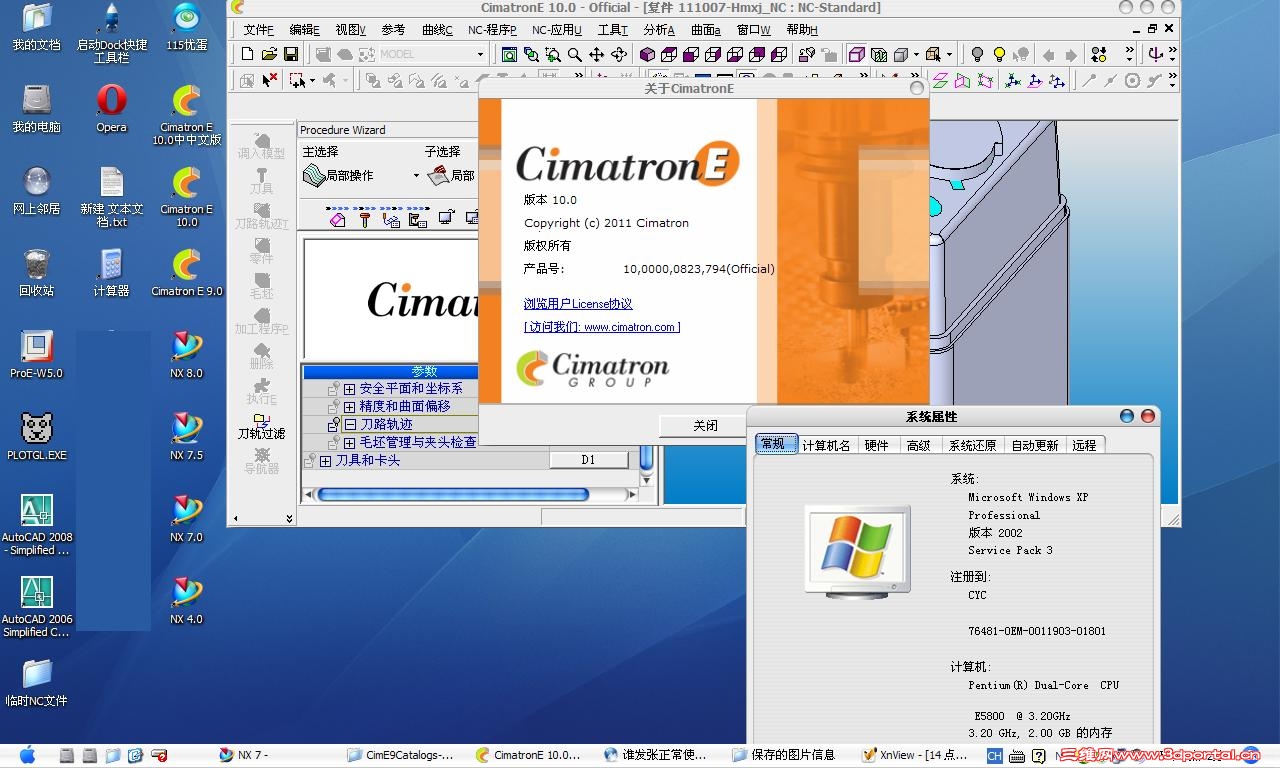Expand the 毛坯管理与夹头检查 parameter group
This screenshot has height=768, width=1280.
tap(350, 442)
